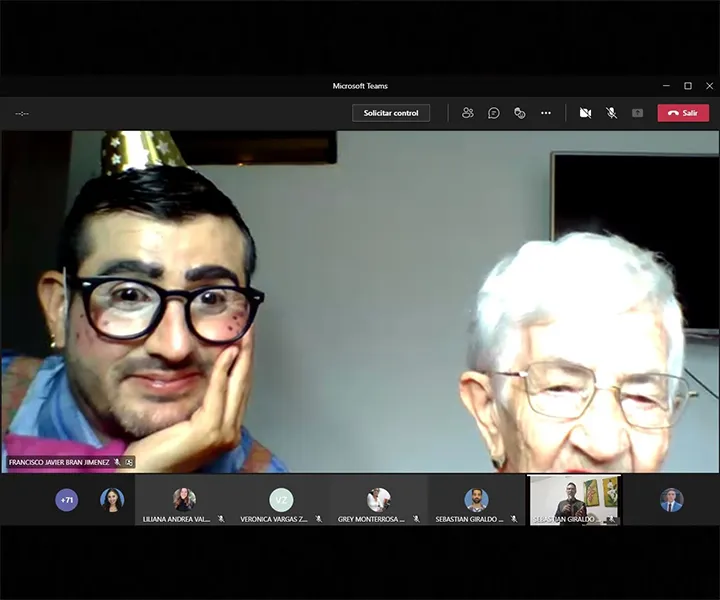The width and height of the screenshot is (720, 600).
Task: Click the share content icon
Action: point(637,113)
